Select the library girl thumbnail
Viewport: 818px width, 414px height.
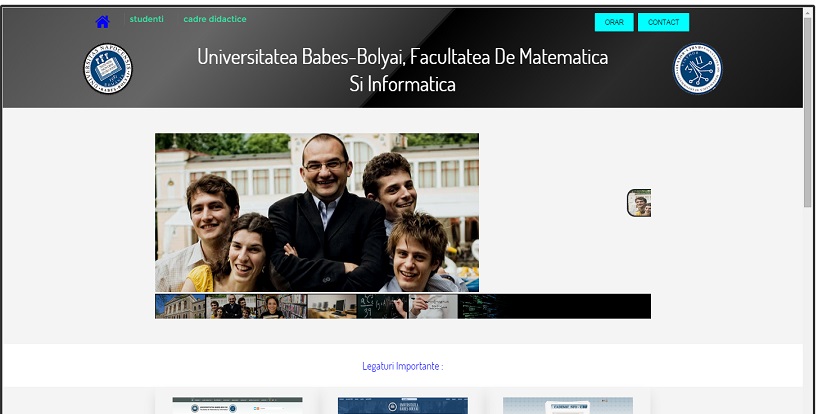point(282,307)
